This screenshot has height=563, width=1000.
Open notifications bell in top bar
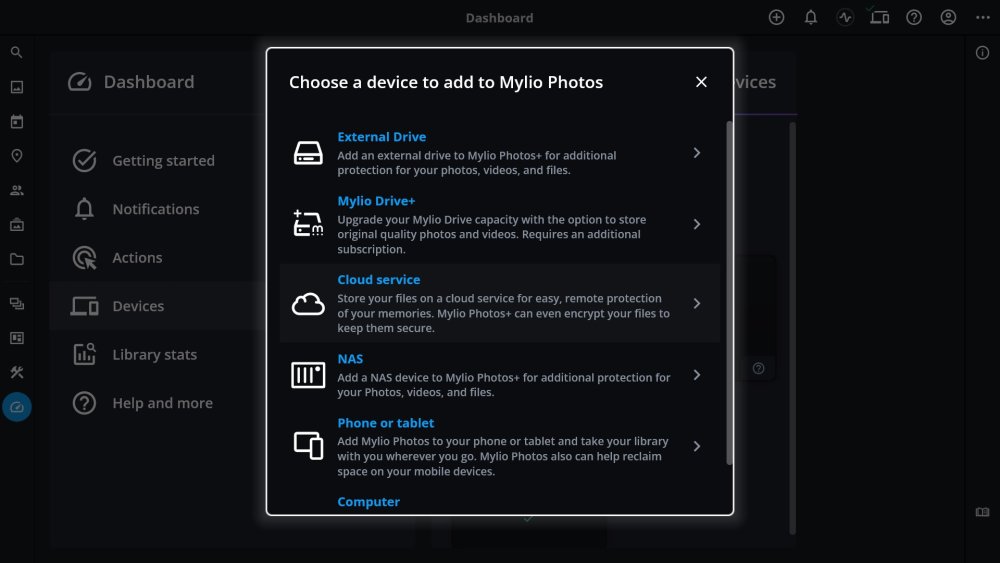[811, 17]
